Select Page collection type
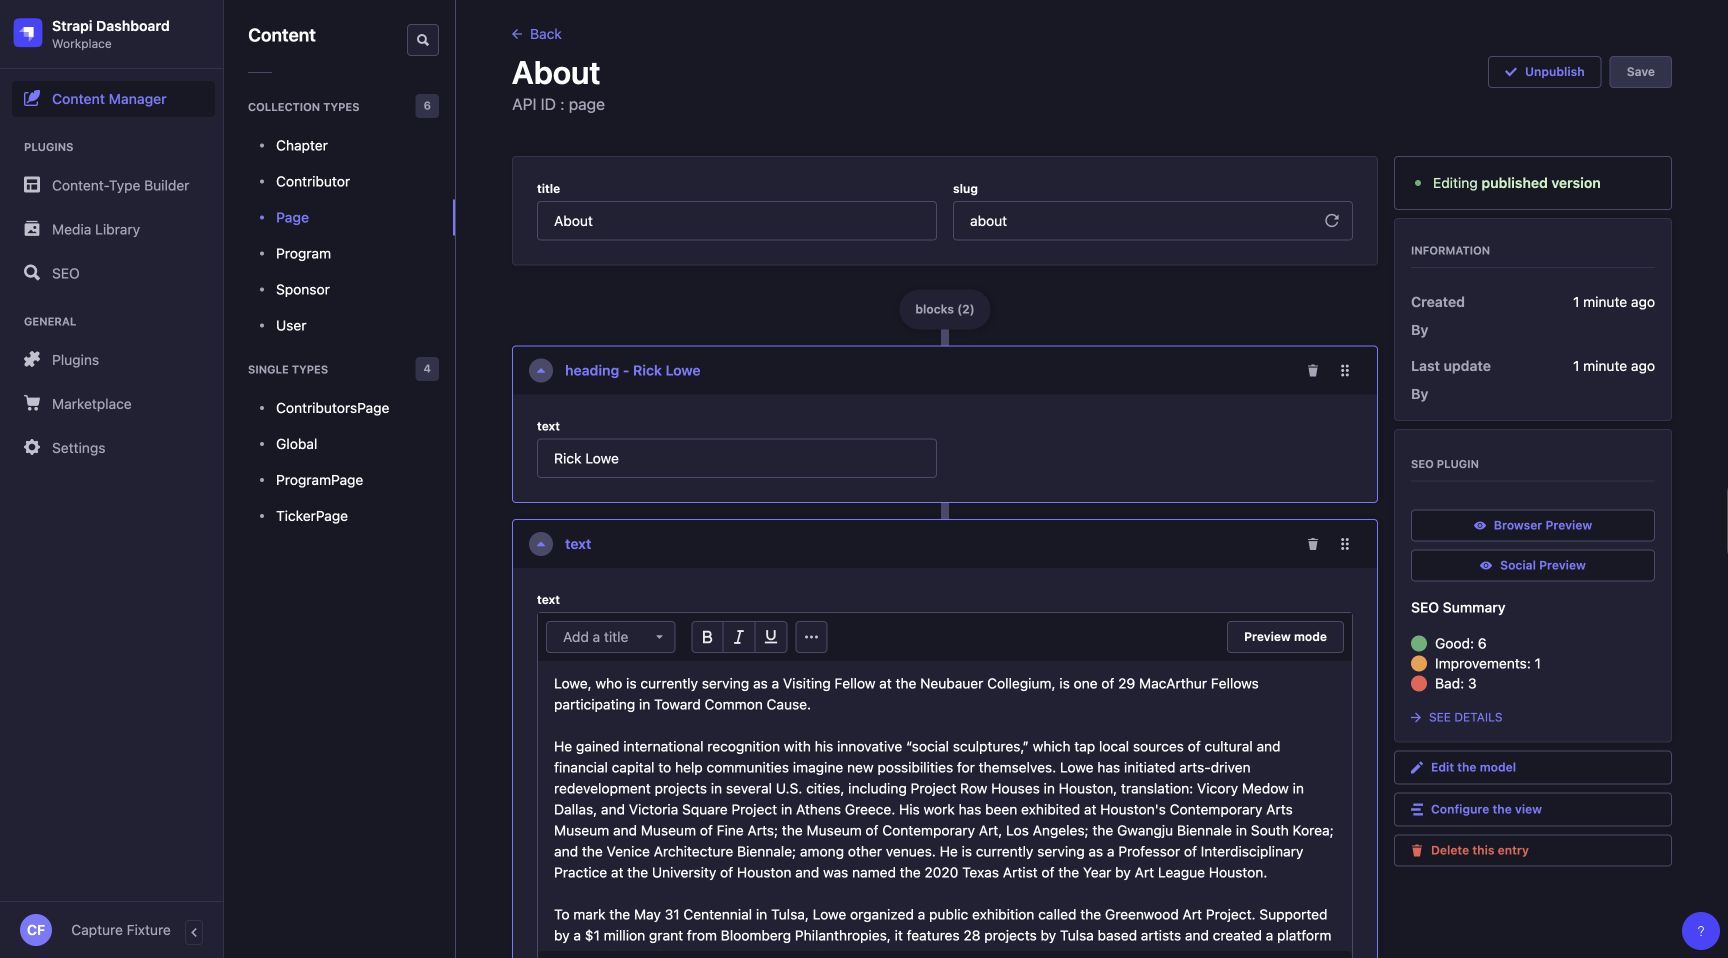1728x958 pixels. click(x=292, y=217)
